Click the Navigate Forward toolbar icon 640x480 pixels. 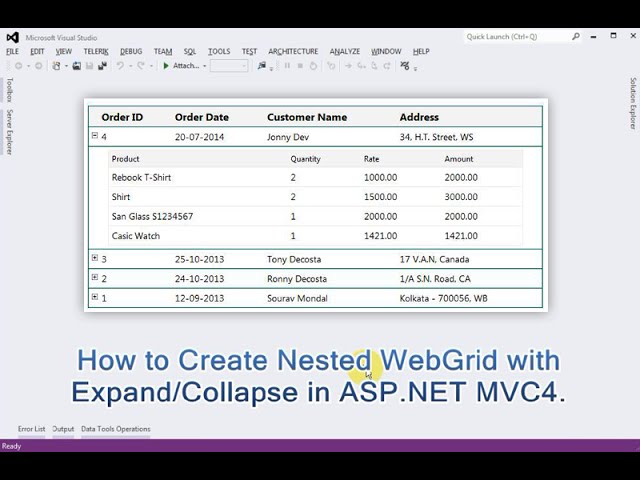click(x=38, y=66)
